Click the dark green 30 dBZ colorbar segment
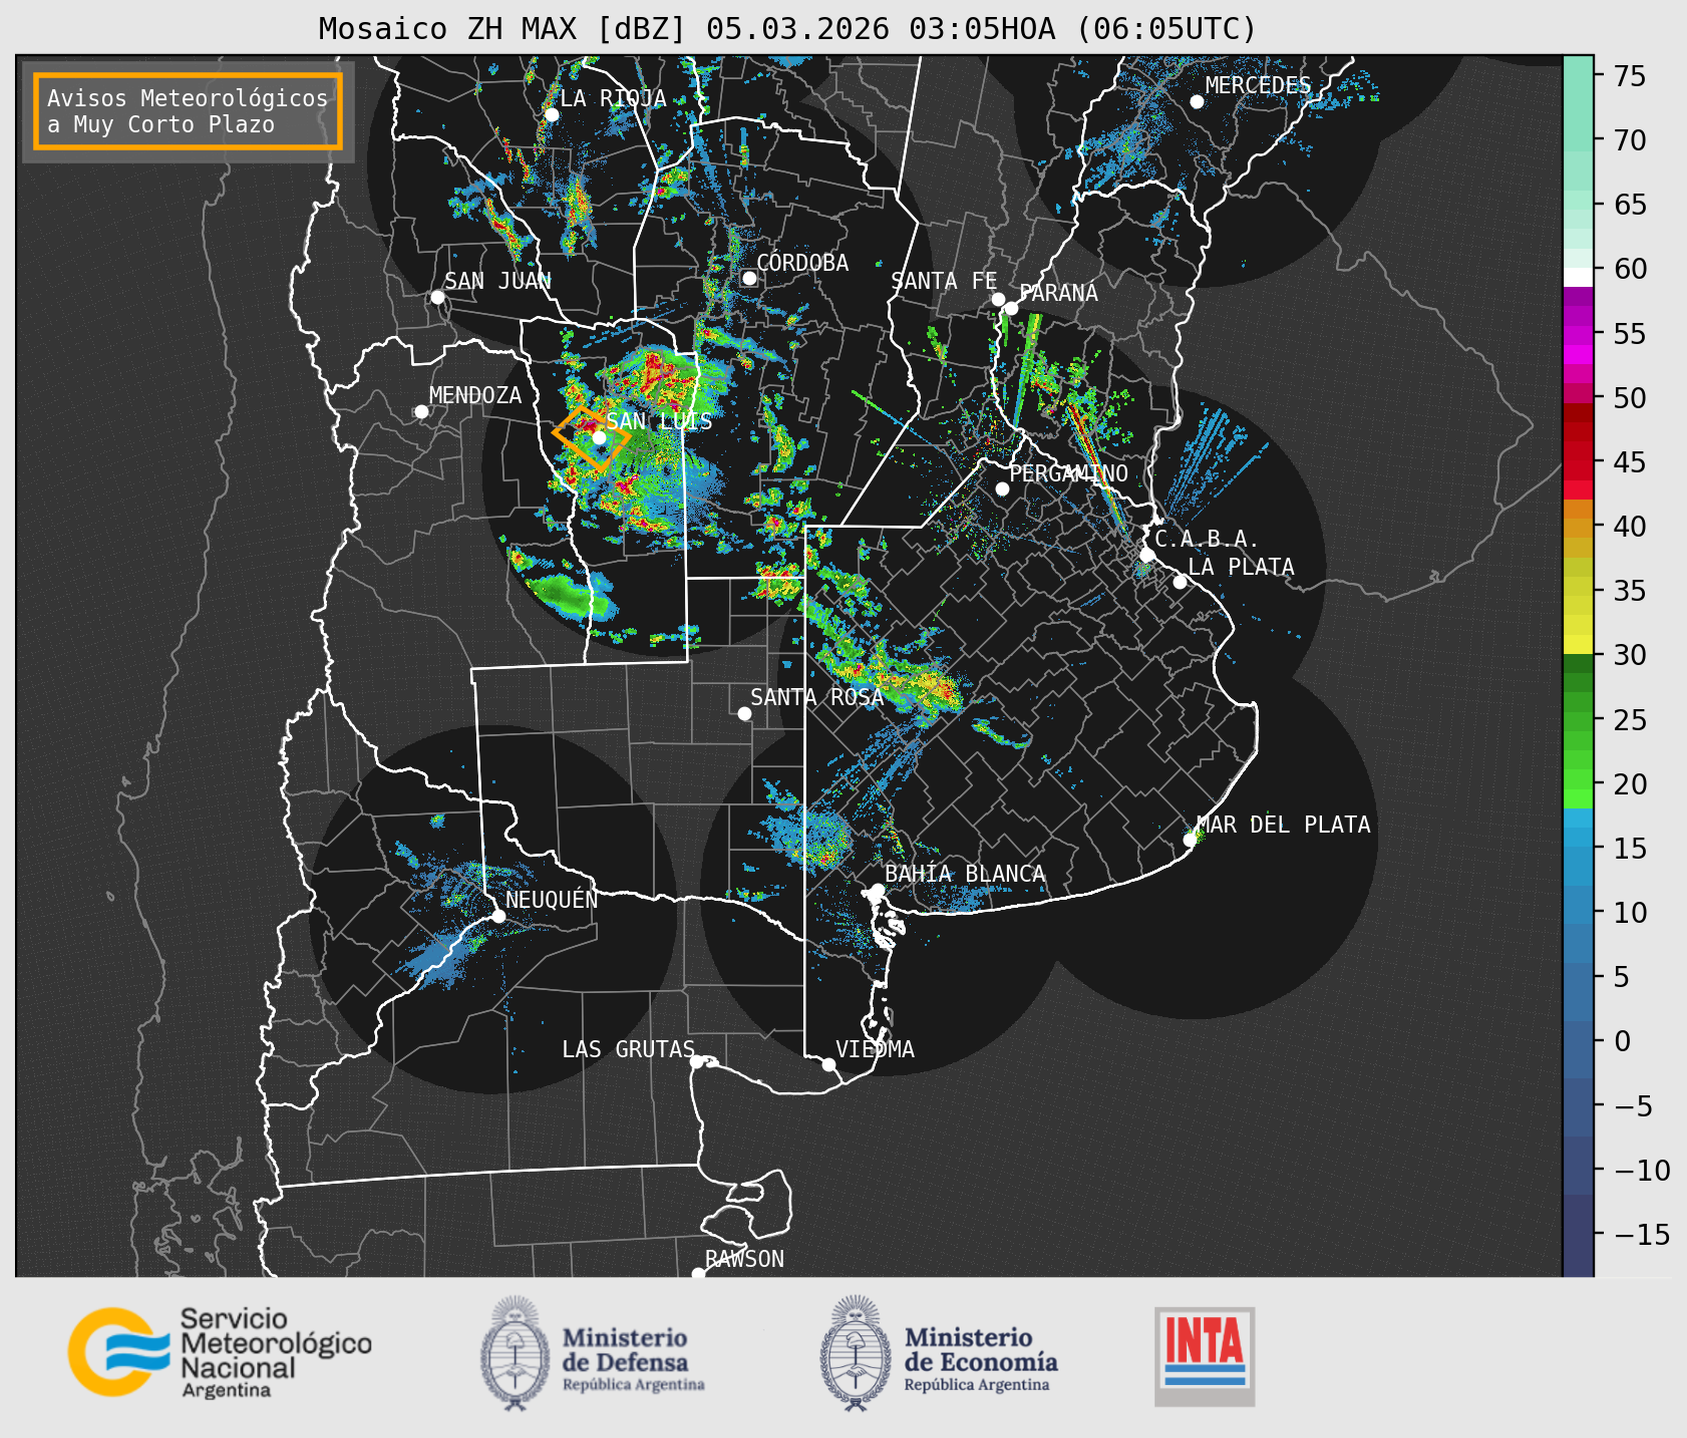This screenshot has width=1687, height=1438. (x=1577, y=664)
